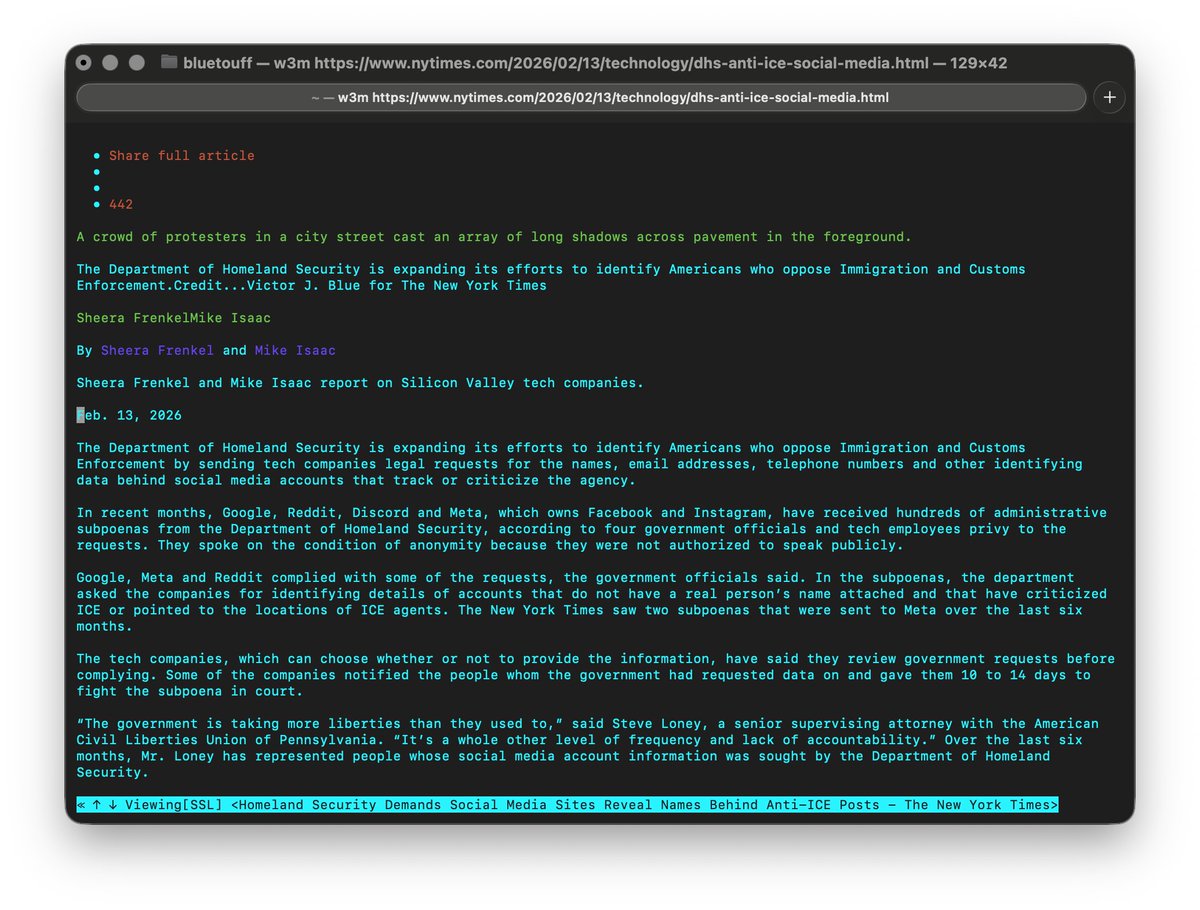Image resolution: width=1200 pixels, height=910 pixels.
Task: Open a new terminal tab with plus button
Action: tap(1110, 97)
